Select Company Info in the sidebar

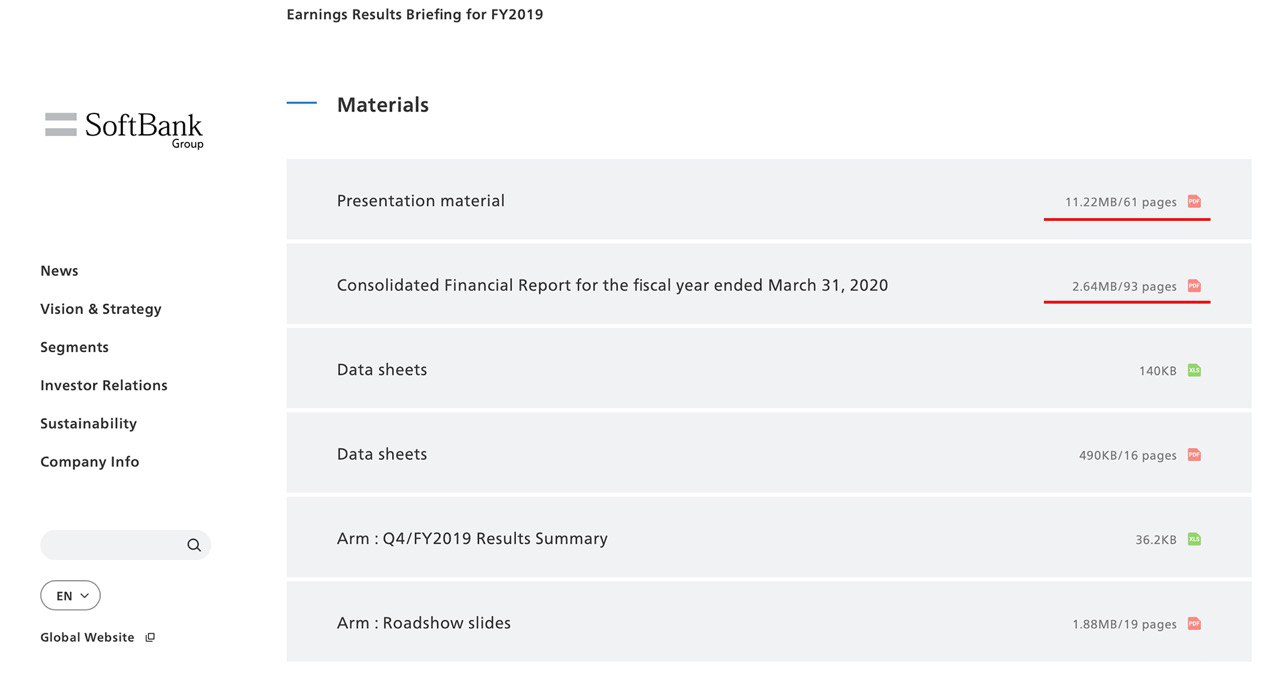[x=89, y=462]
